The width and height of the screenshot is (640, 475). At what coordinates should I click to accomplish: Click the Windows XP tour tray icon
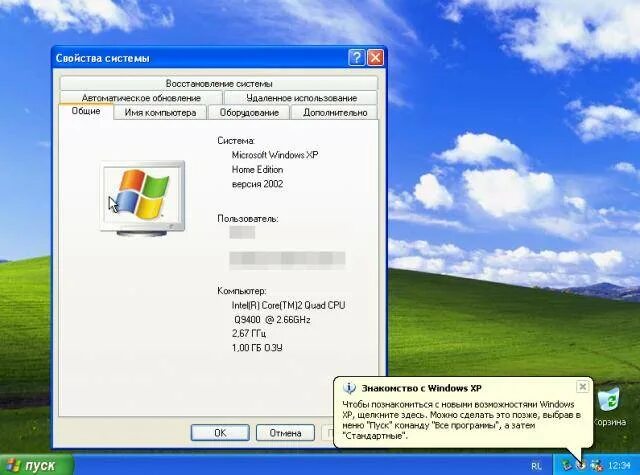click(581, 465)
